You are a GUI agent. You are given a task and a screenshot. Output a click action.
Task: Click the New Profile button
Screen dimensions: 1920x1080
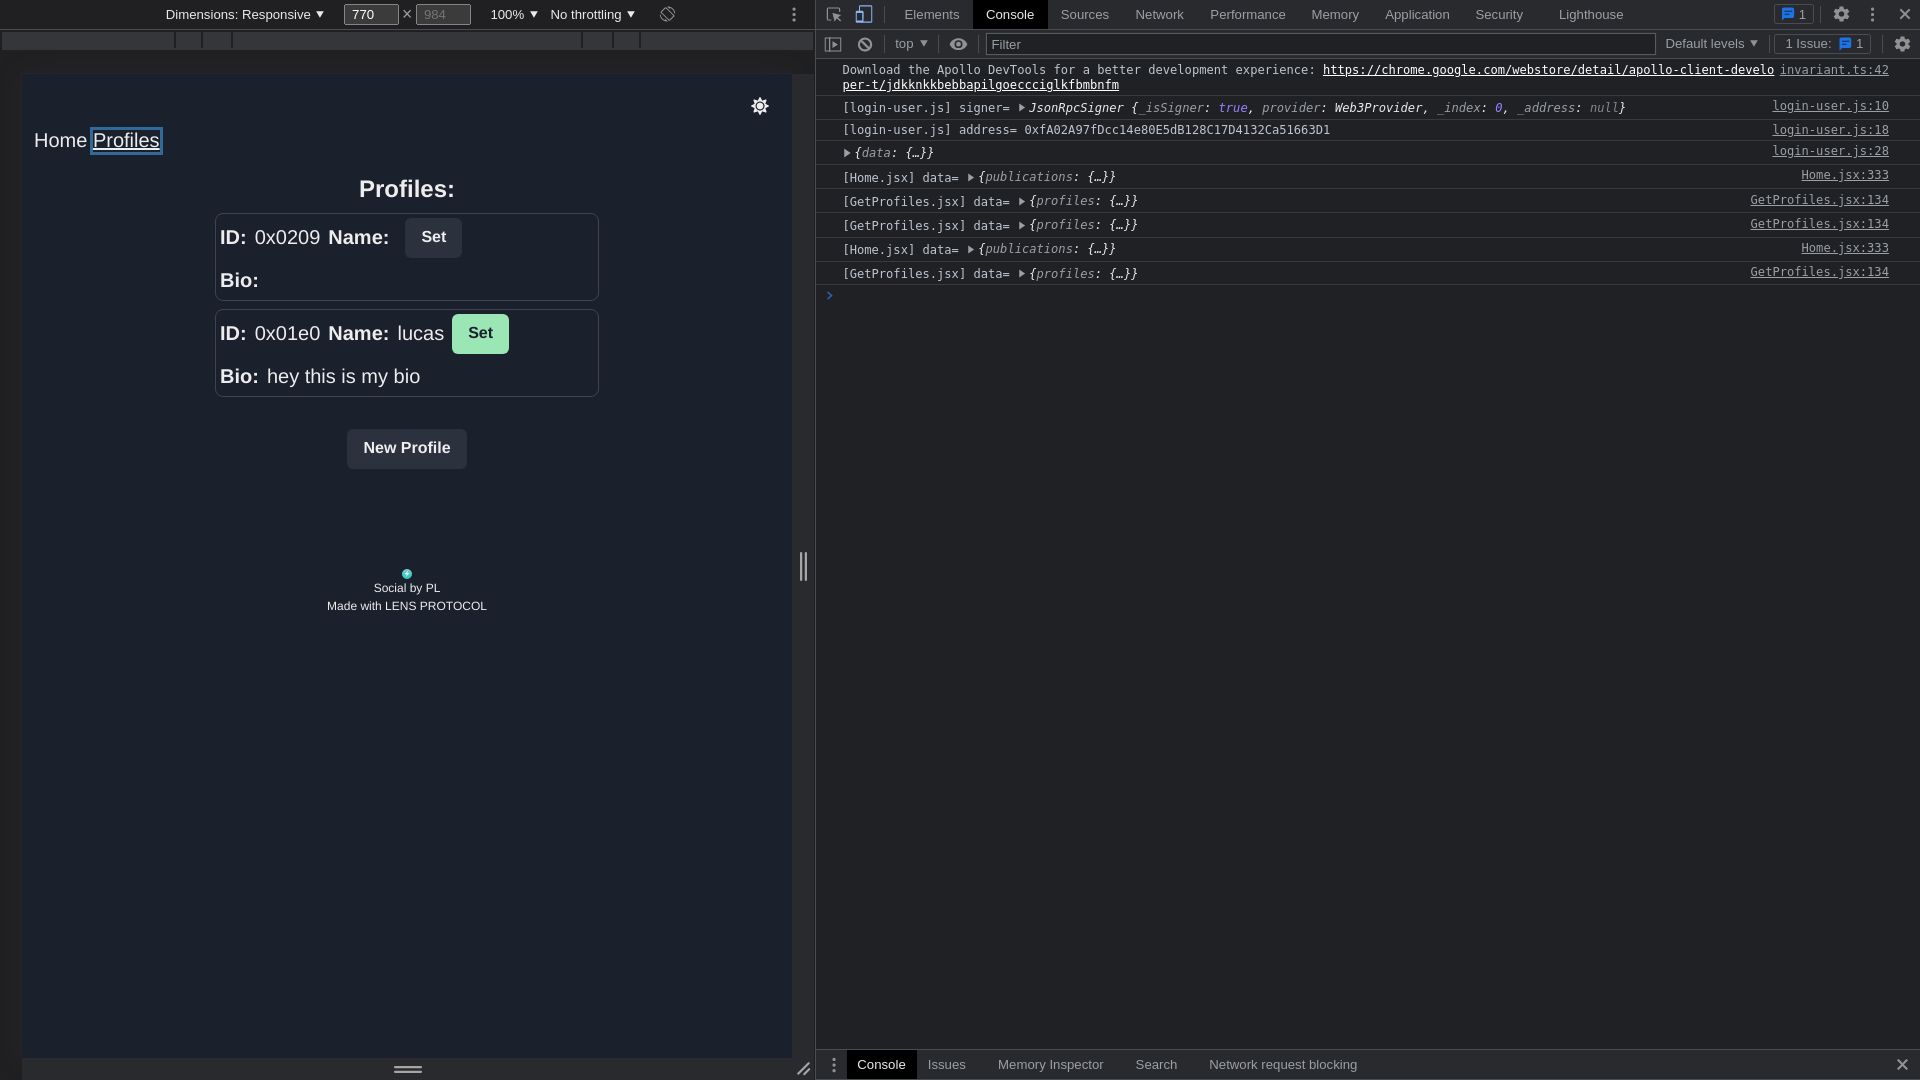coord(407,449)
